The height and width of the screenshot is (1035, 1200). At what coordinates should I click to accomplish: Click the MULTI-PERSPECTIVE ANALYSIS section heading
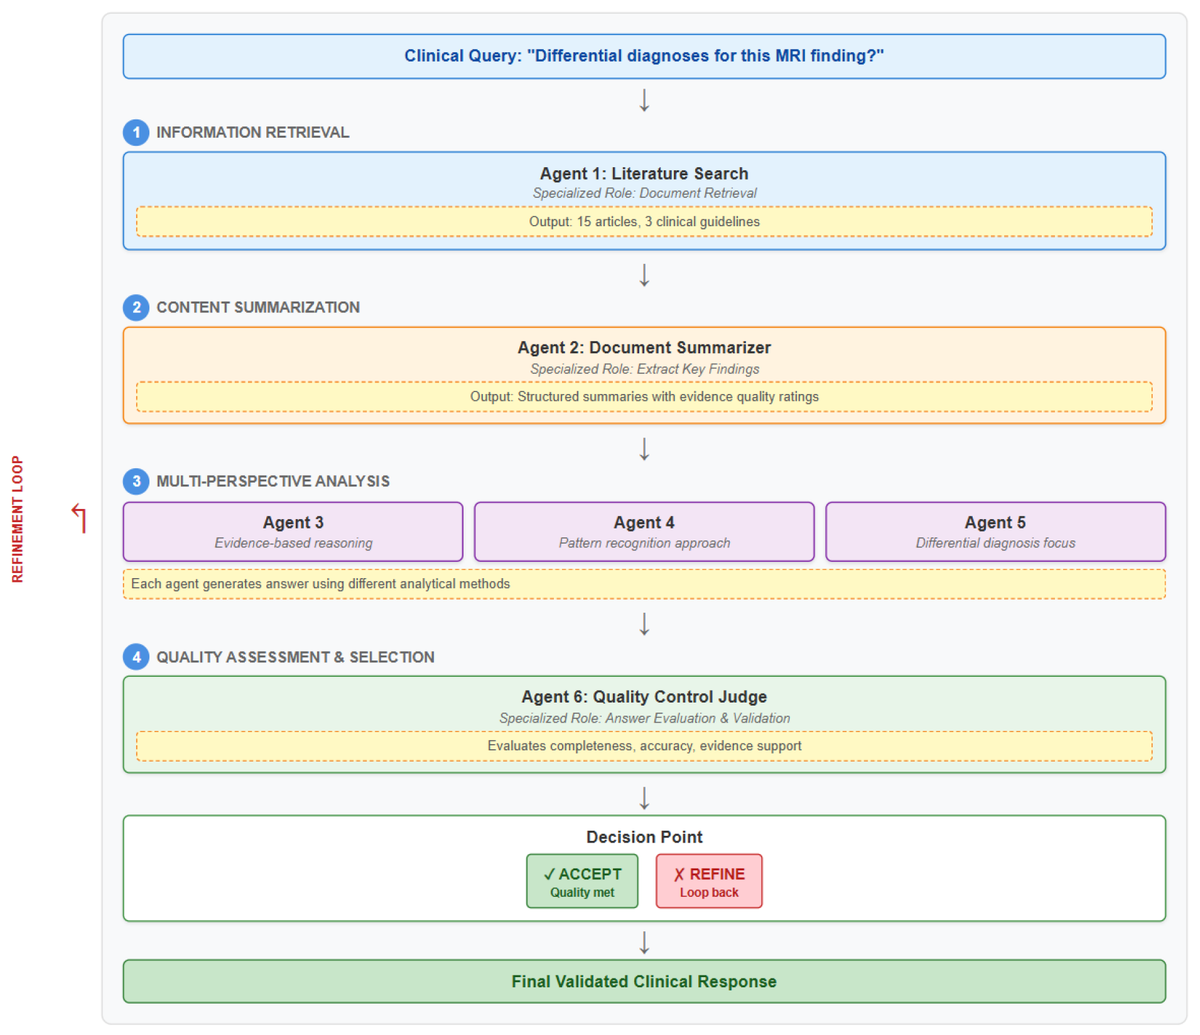(273, 481)
